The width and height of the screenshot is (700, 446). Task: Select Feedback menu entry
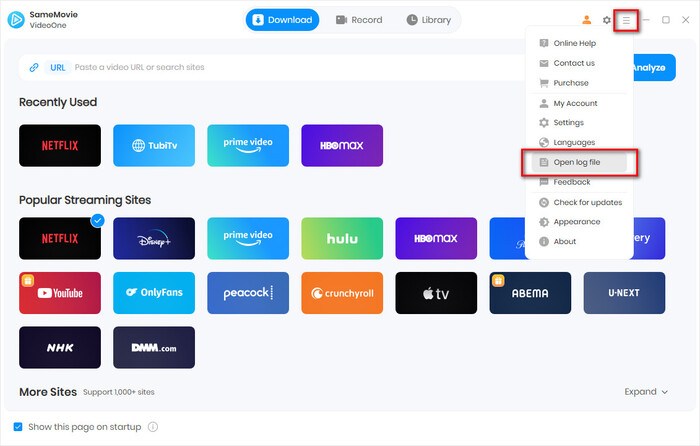[x=579, y=182]
